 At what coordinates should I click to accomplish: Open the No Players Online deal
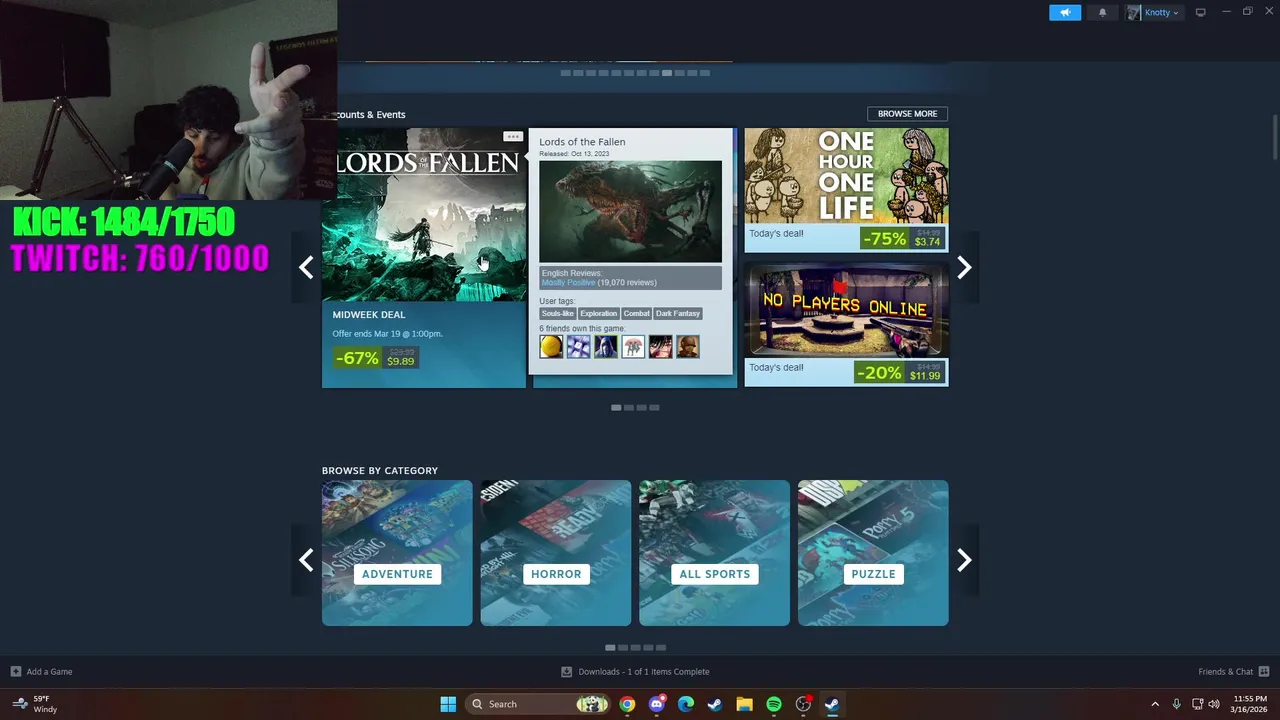tap(846, 324)
